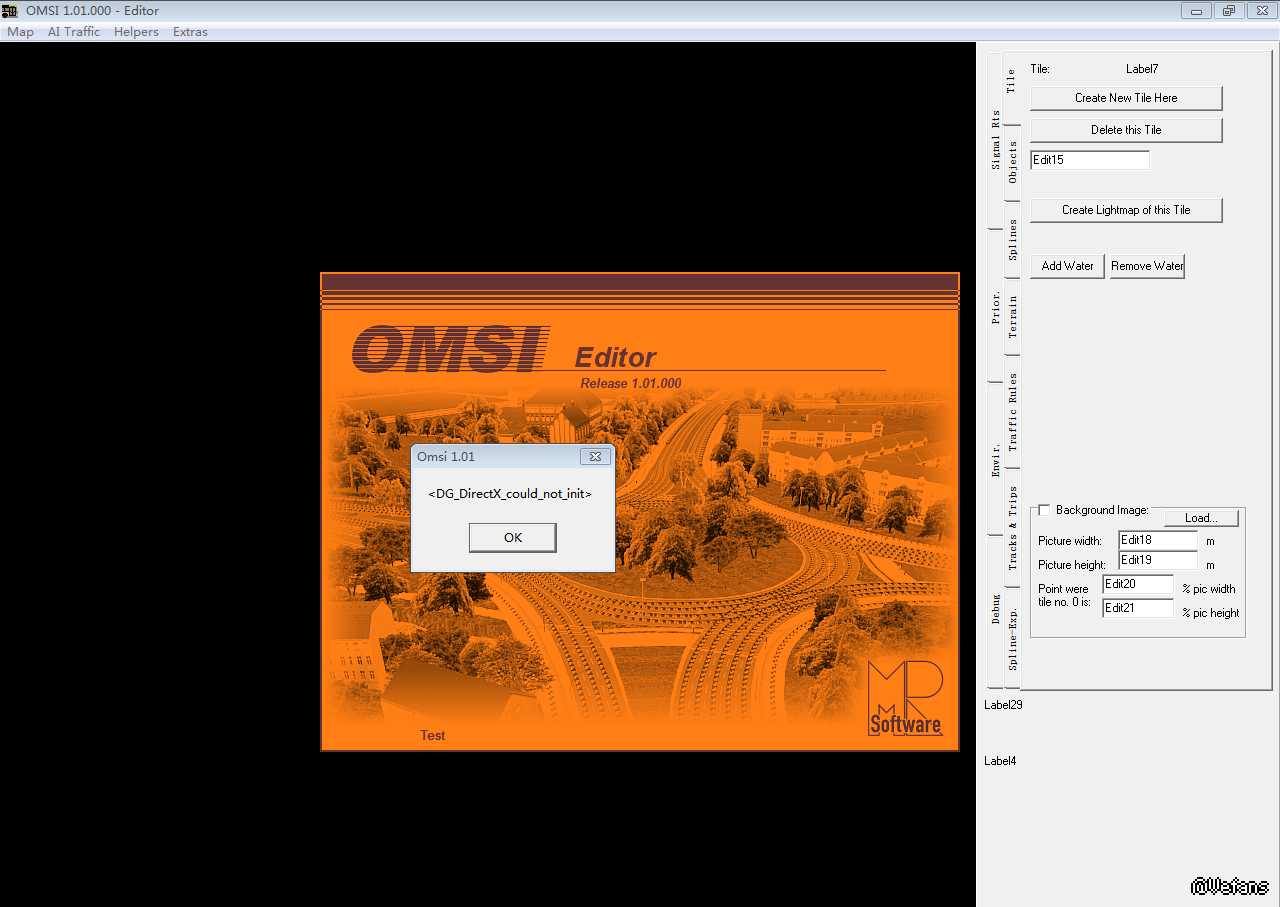Open the Map menu
This screenshot has height=907, width=1280.
[20, 32]
